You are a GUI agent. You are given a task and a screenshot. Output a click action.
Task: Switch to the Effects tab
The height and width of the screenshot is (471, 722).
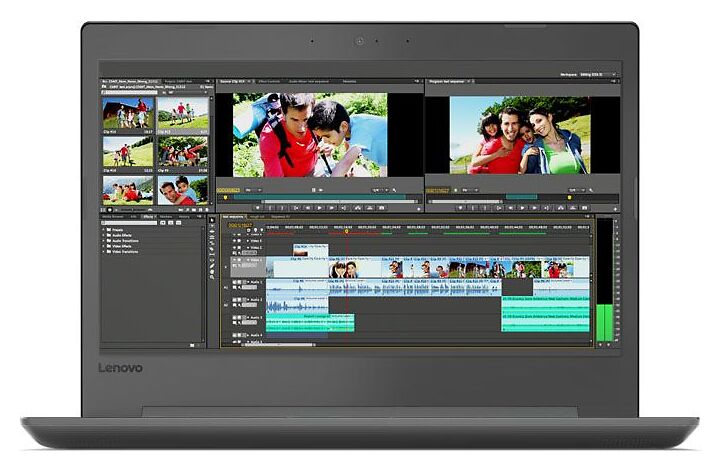click(x=147, y=215)
